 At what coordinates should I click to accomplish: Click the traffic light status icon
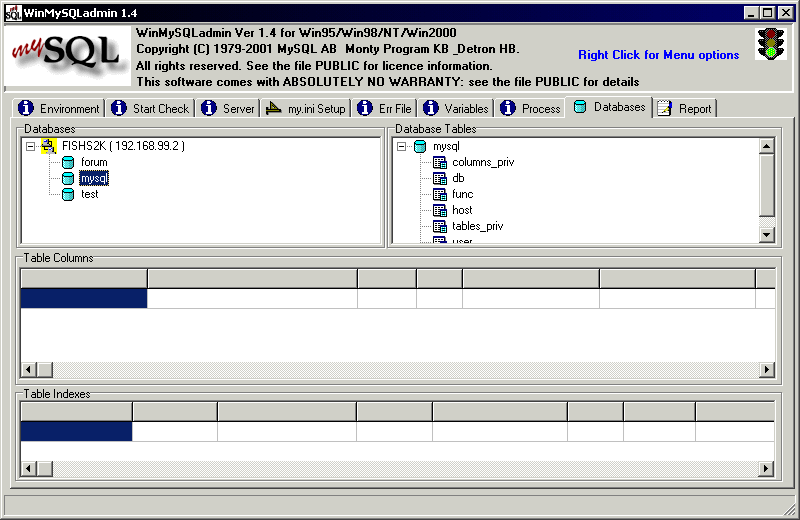click(770, 44)
